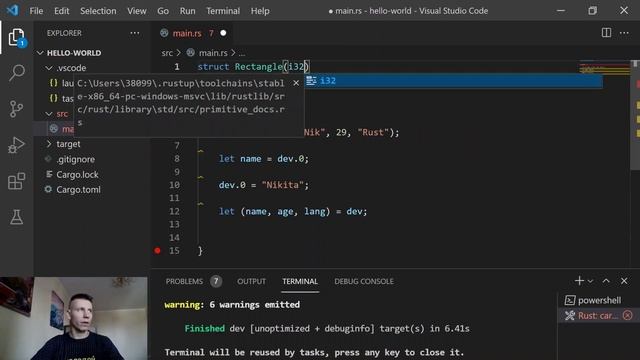Click the struct Rectangle line of code
This screenshot has height=360, width=640.
253,67
